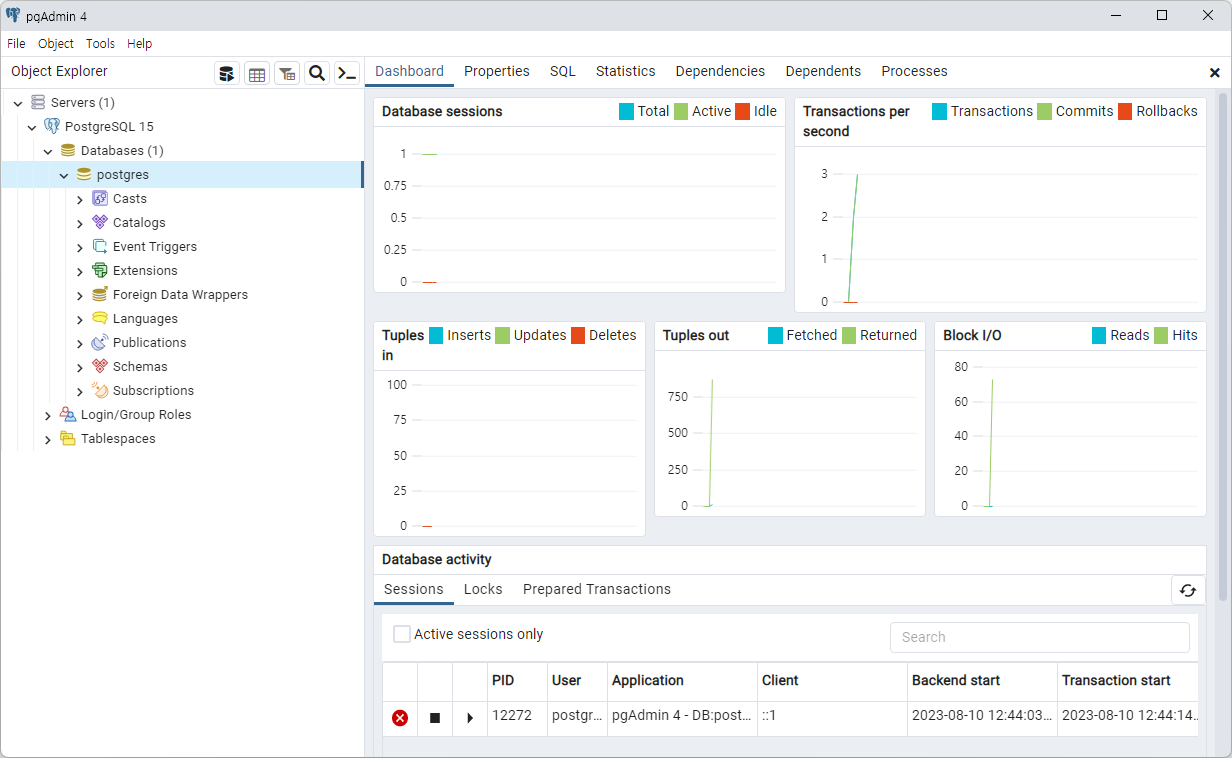Open the Object menu
Image resolution: width=1232 pixels, height=758 pixels.
(x=56, y=44)
